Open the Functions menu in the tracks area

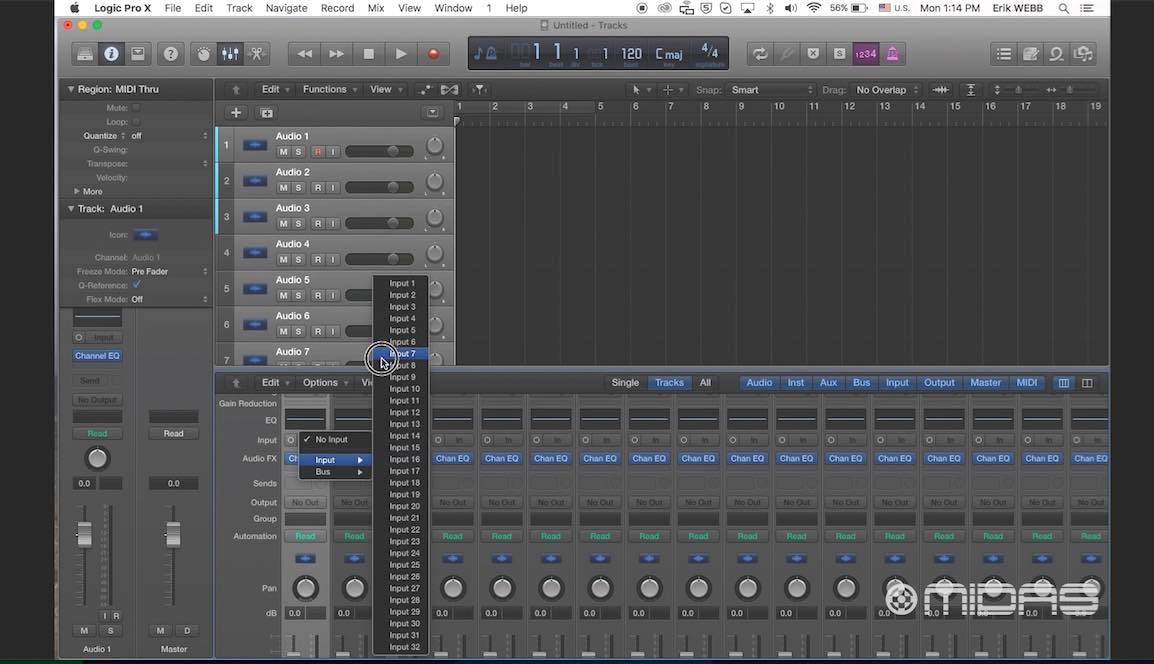[x=330, y=90]
